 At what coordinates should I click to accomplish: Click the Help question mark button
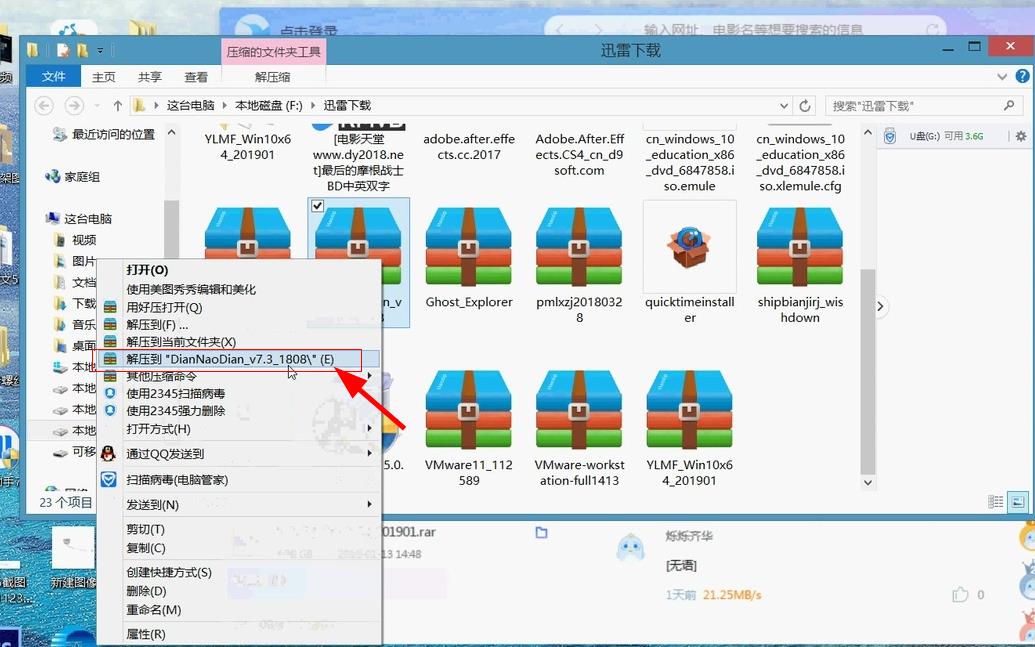pos(1022,76)
